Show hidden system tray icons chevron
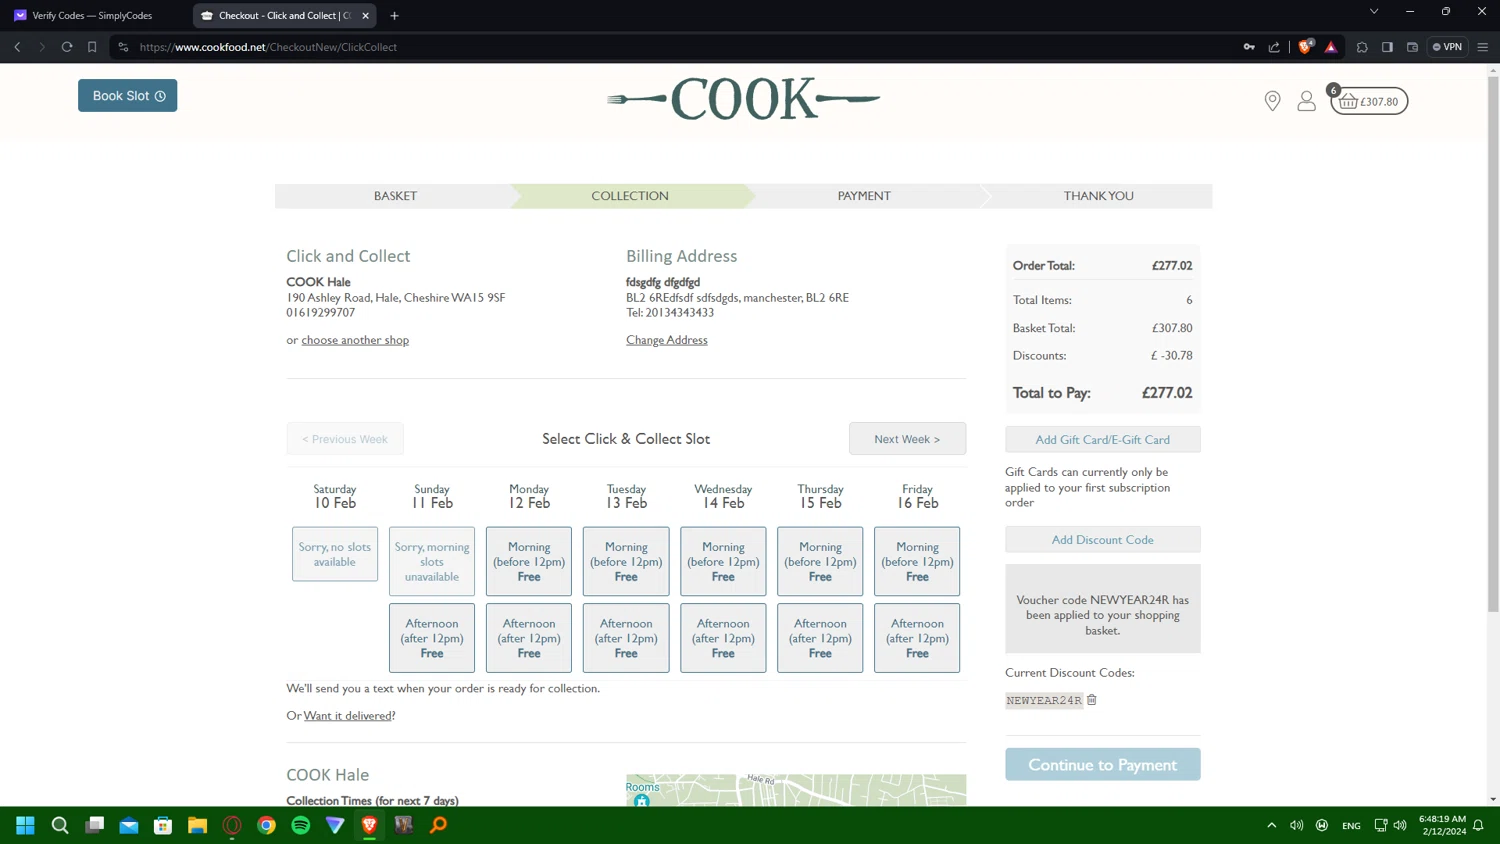The height and width of the screenshot is (844, 1500). (1271, 825)
